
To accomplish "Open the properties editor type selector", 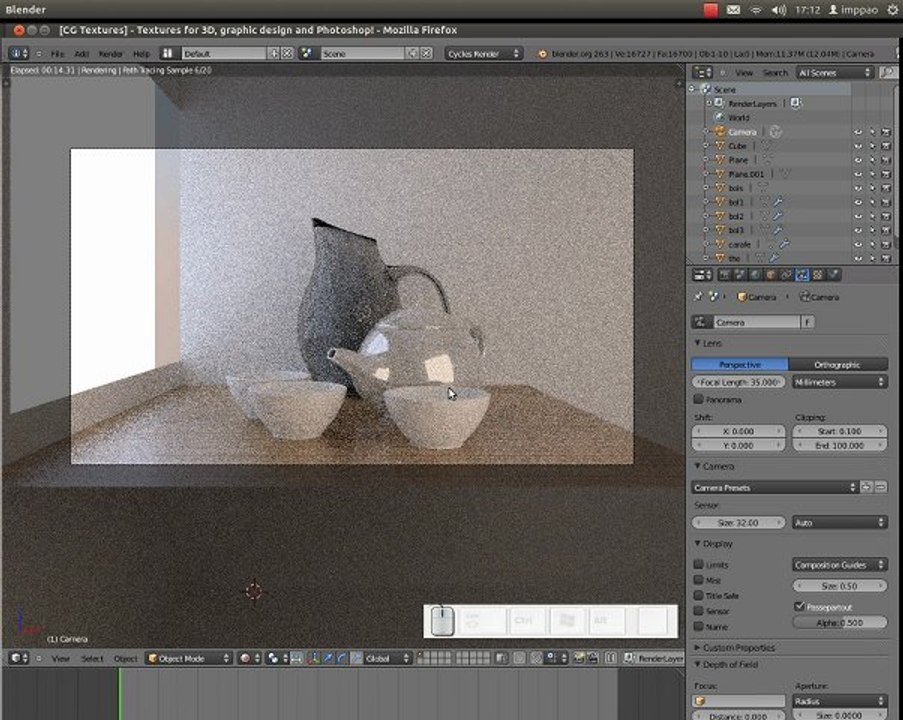I will (x=702, y=275).
